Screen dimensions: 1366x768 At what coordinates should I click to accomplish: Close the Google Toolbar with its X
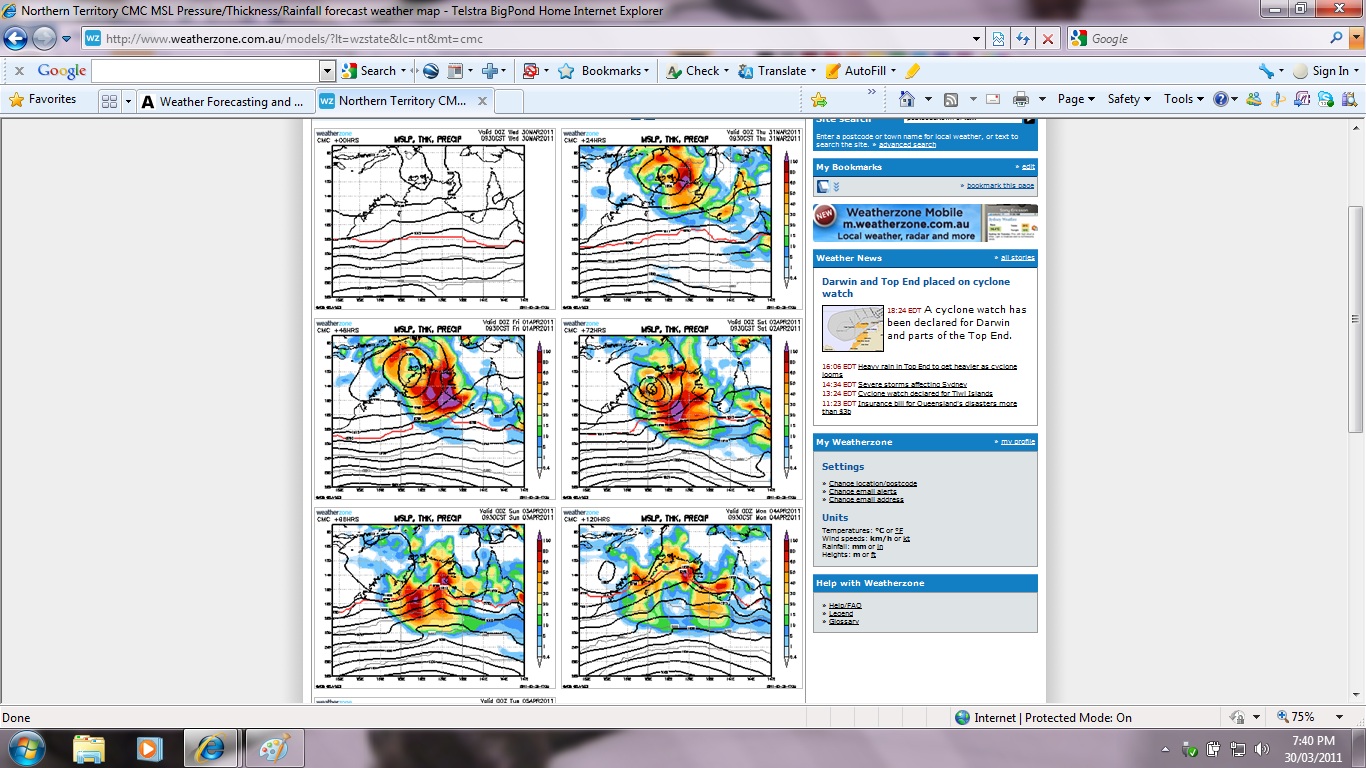point(19,71)
